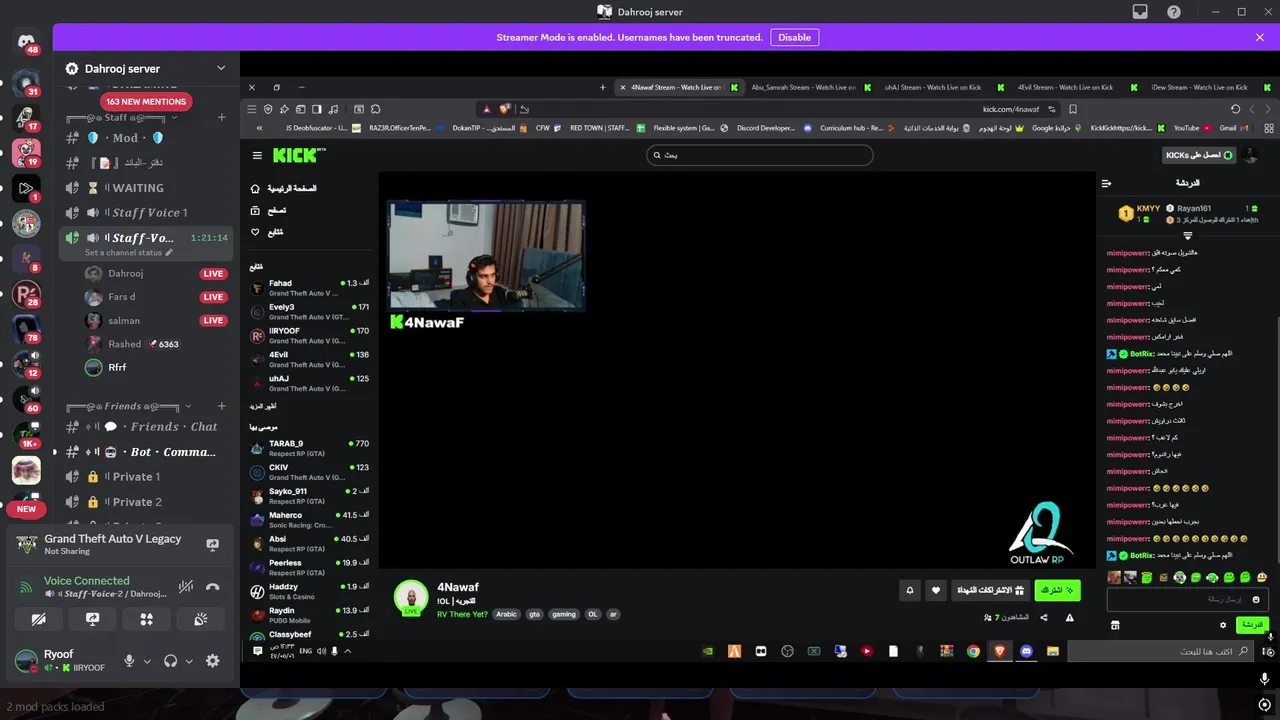
Task: Gift subscriptions button on Kick
Action: coord(989,591)
